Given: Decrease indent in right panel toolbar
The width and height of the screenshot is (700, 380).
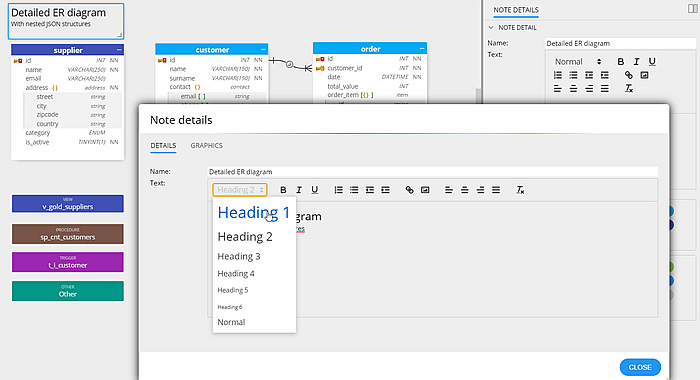Looking at the screenshot, I should tap(589, 75).
